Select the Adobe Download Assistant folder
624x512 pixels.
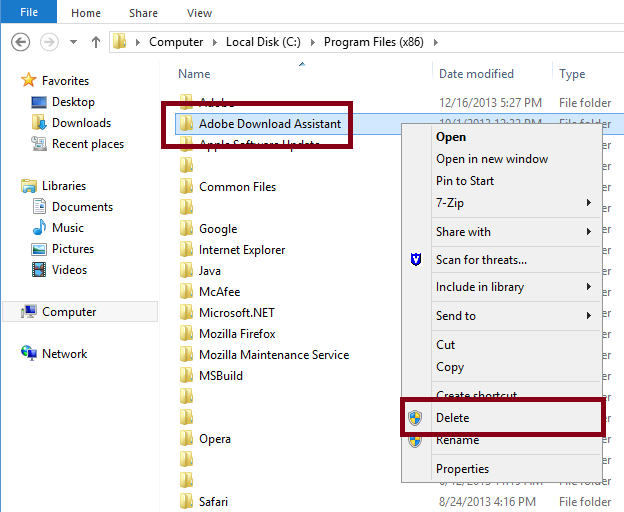270,124
